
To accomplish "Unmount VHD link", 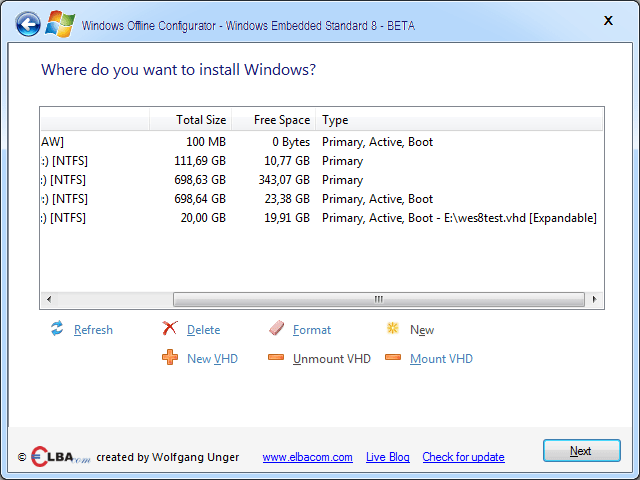I will tap(332, 359).
